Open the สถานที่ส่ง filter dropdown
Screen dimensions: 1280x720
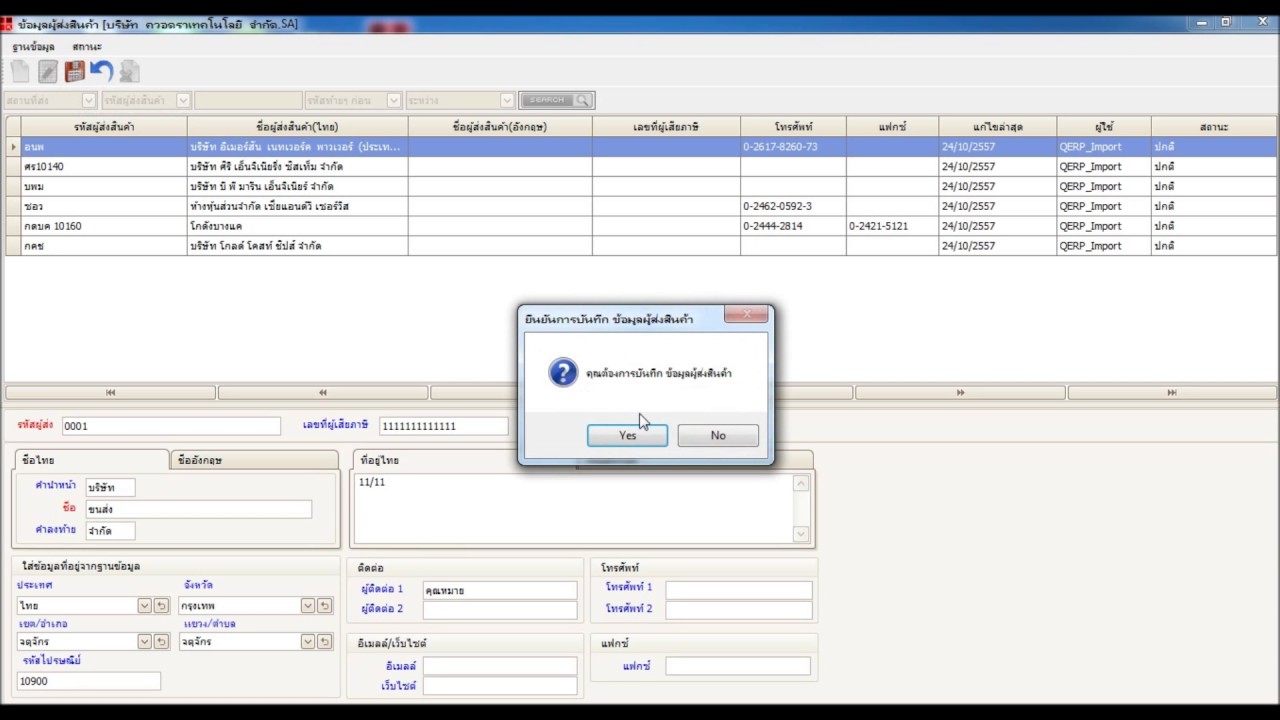tap(89, 100)
